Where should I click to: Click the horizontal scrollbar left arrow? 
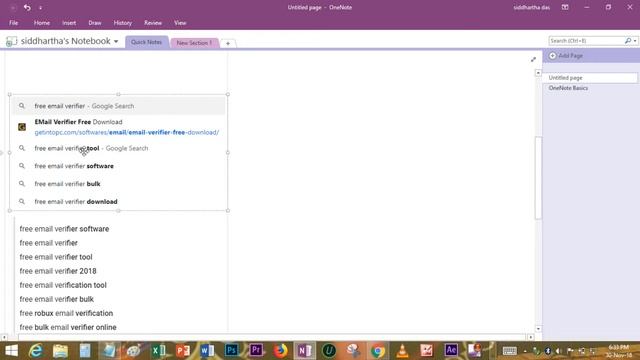tap(4, 337)
